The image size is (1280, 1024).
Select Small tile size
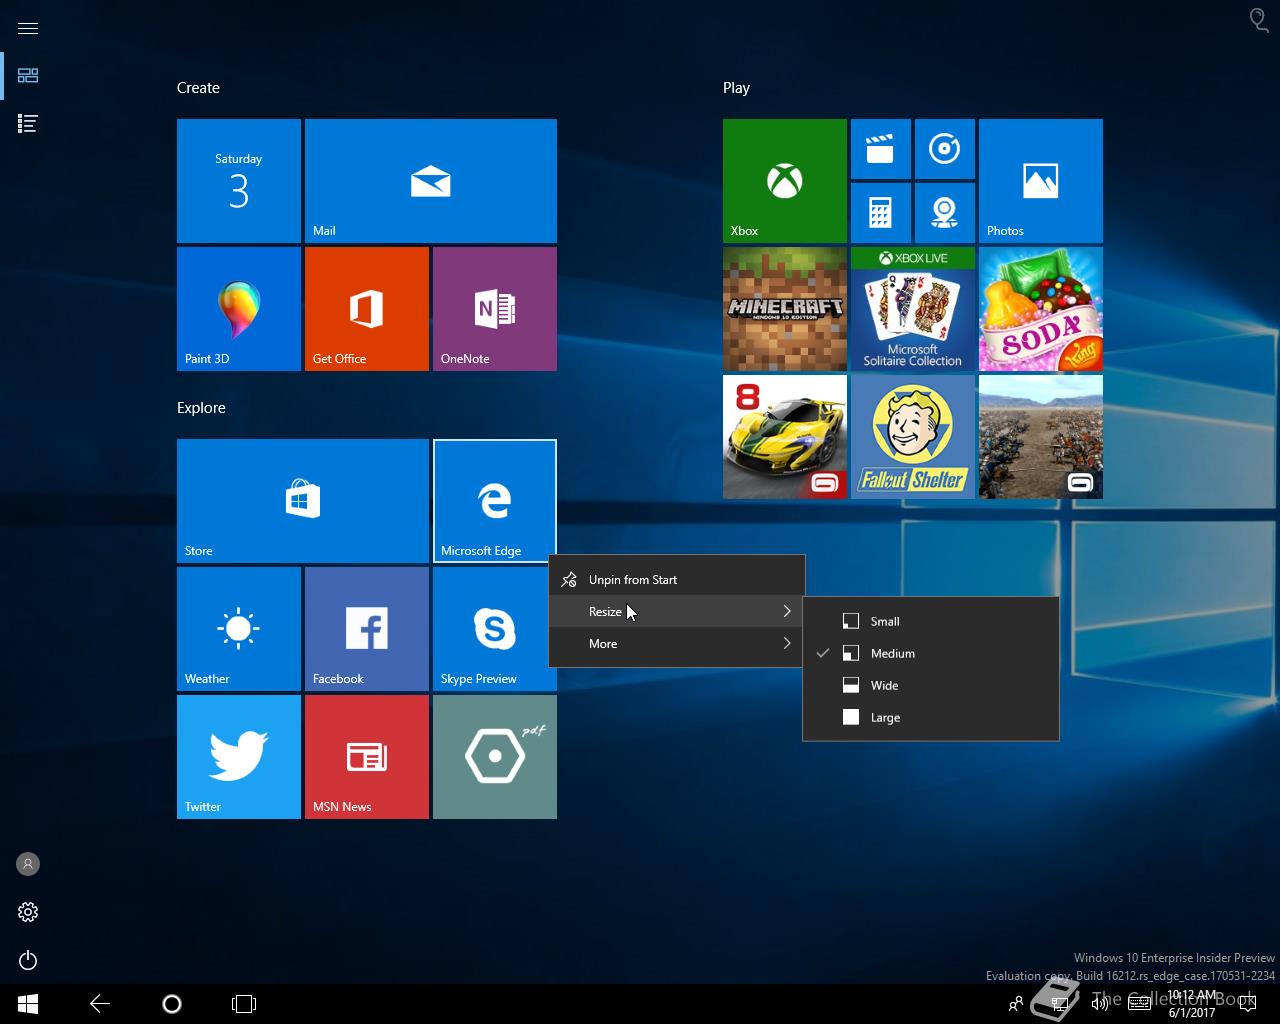click(931, 621)
